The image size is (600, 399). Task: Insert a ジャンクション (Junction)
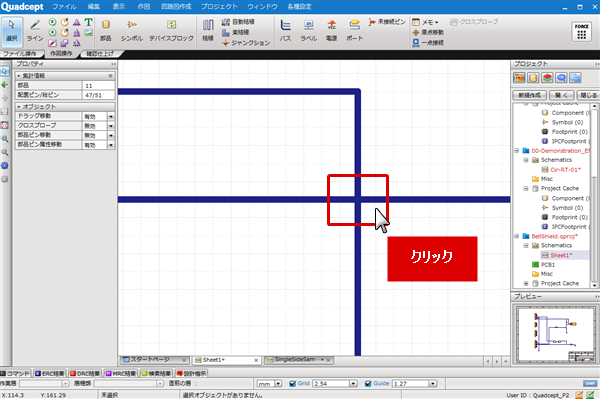coord(246,43)
